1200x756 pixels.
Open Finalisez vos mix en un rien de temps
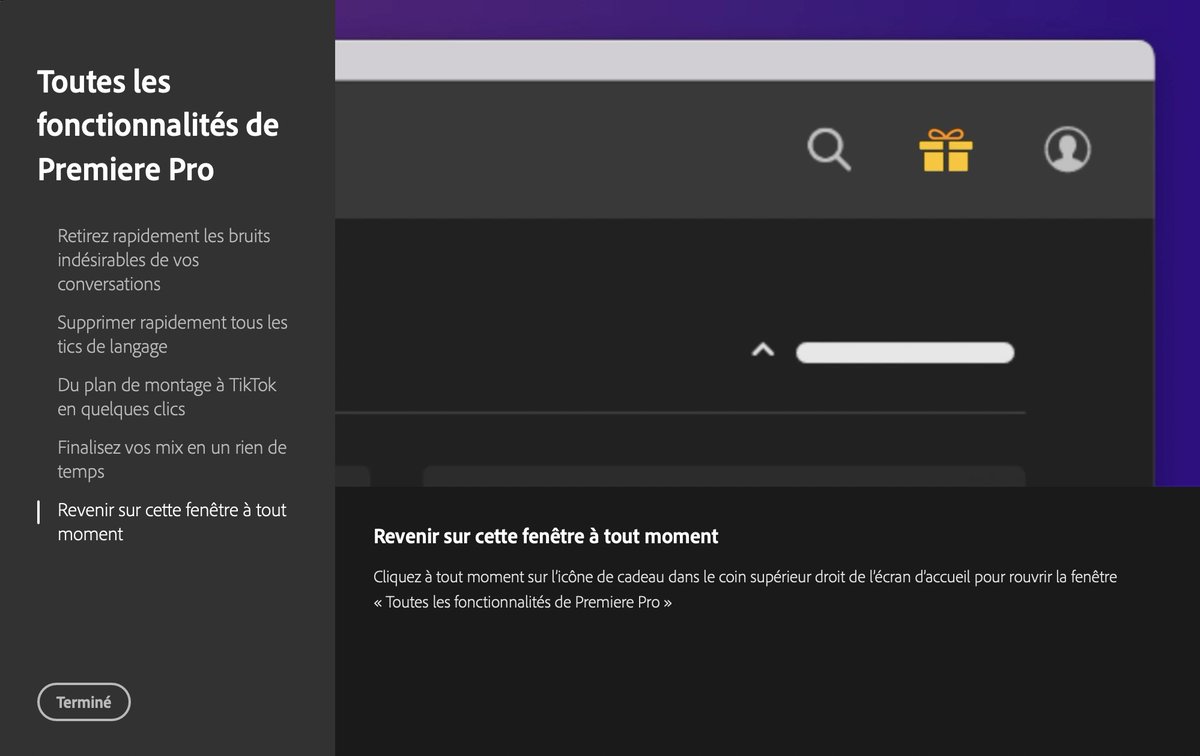click(x=170, y=459)
